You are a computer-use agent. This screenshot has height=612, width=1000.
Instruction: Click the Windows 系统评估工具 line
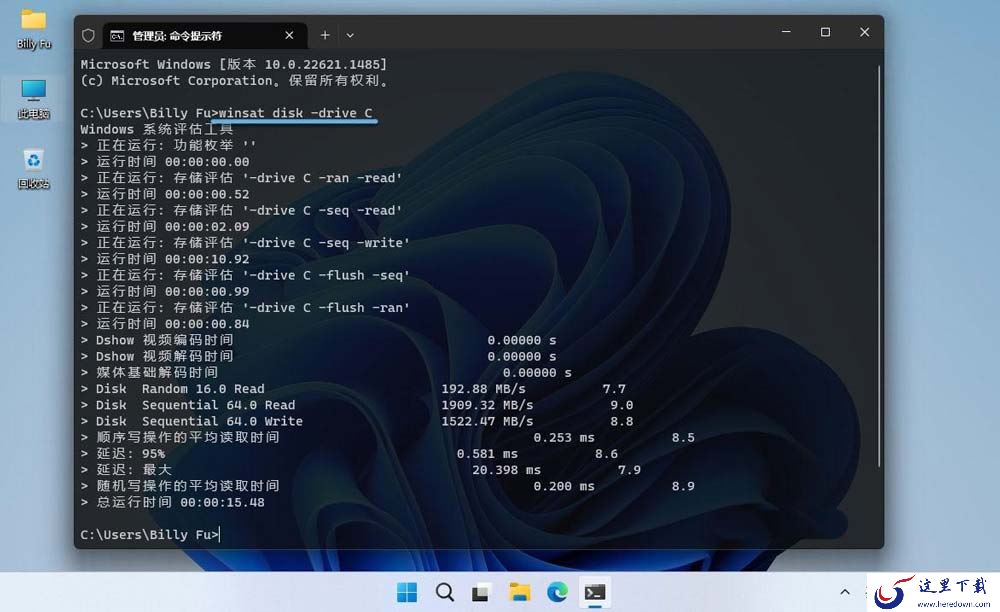(157, 129)
